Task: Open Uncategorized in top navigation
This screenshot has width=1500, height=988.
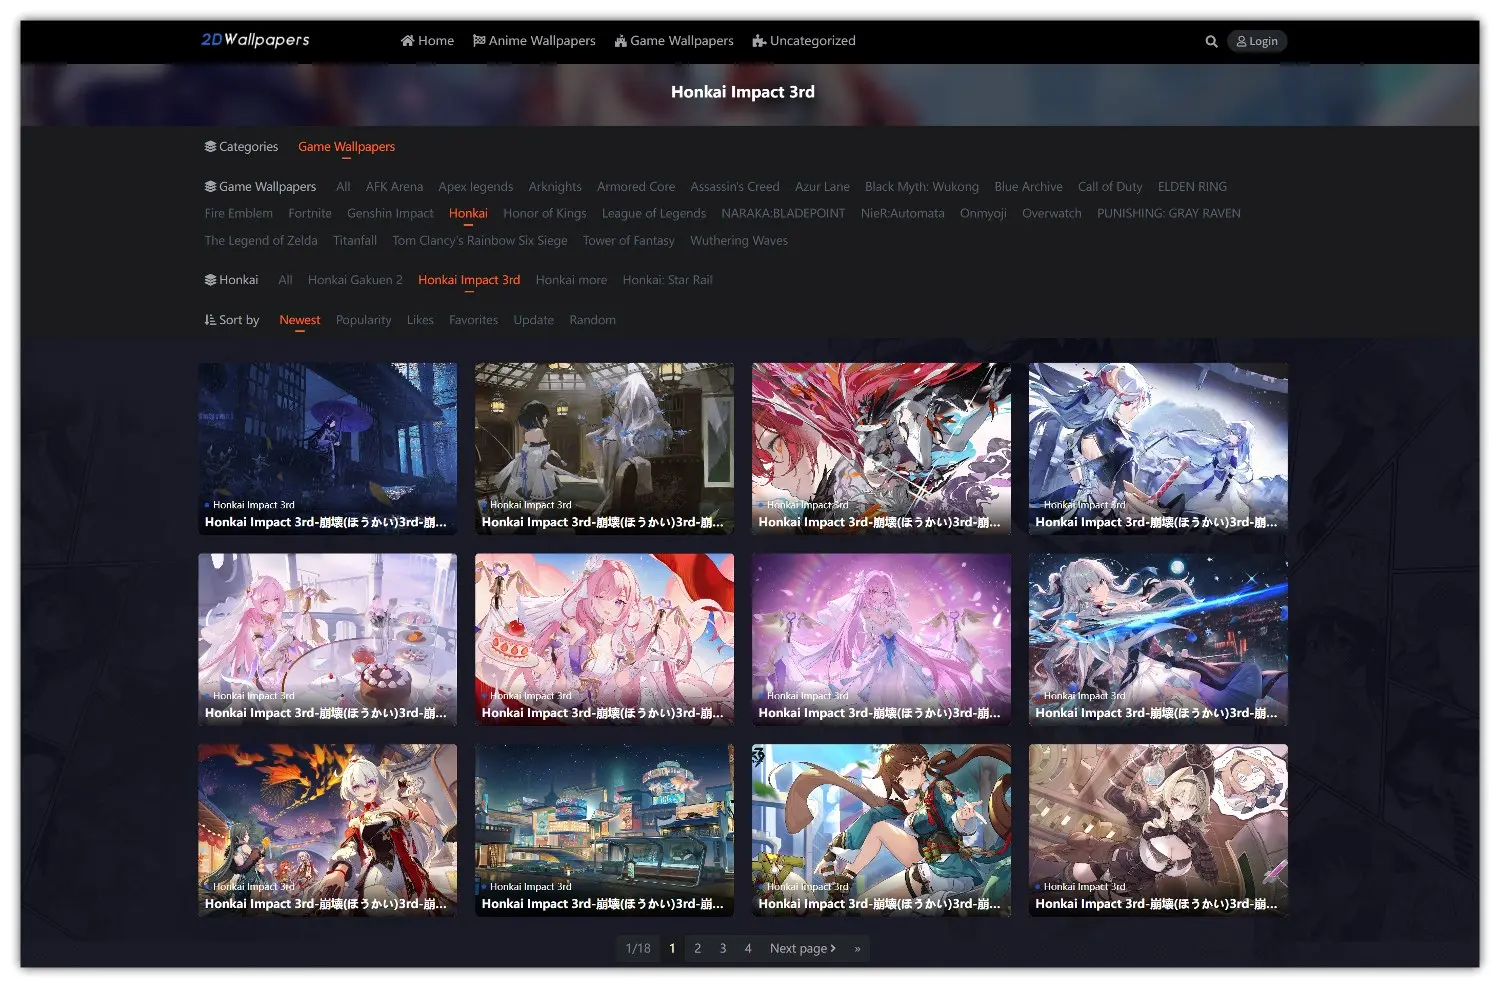Action: pyautogui.click(x=804, y=41)
